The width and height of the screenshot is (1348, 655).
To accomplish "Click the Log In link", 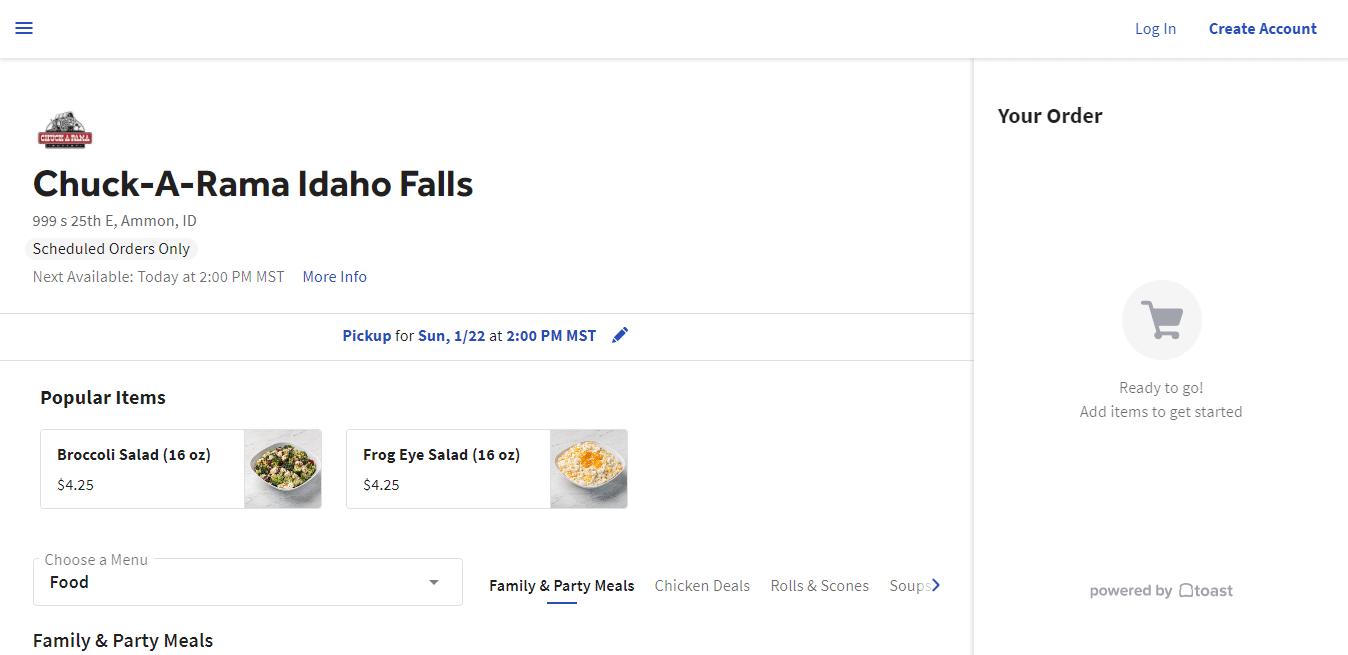I will (x=1155, y=29).
